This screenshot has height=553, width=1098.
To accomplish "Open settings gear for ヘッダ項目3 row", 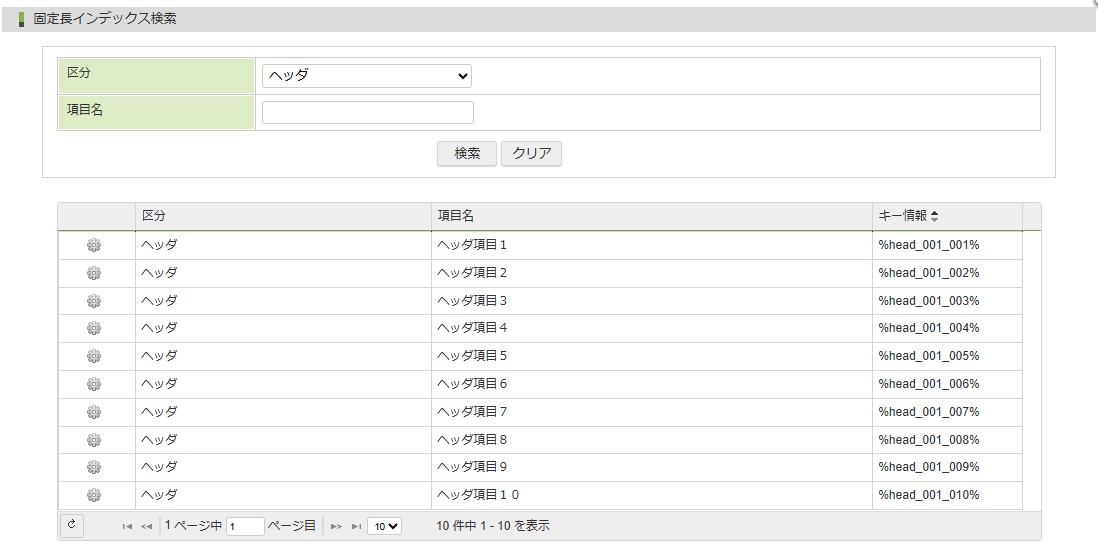I will click(x=94, y=301).
